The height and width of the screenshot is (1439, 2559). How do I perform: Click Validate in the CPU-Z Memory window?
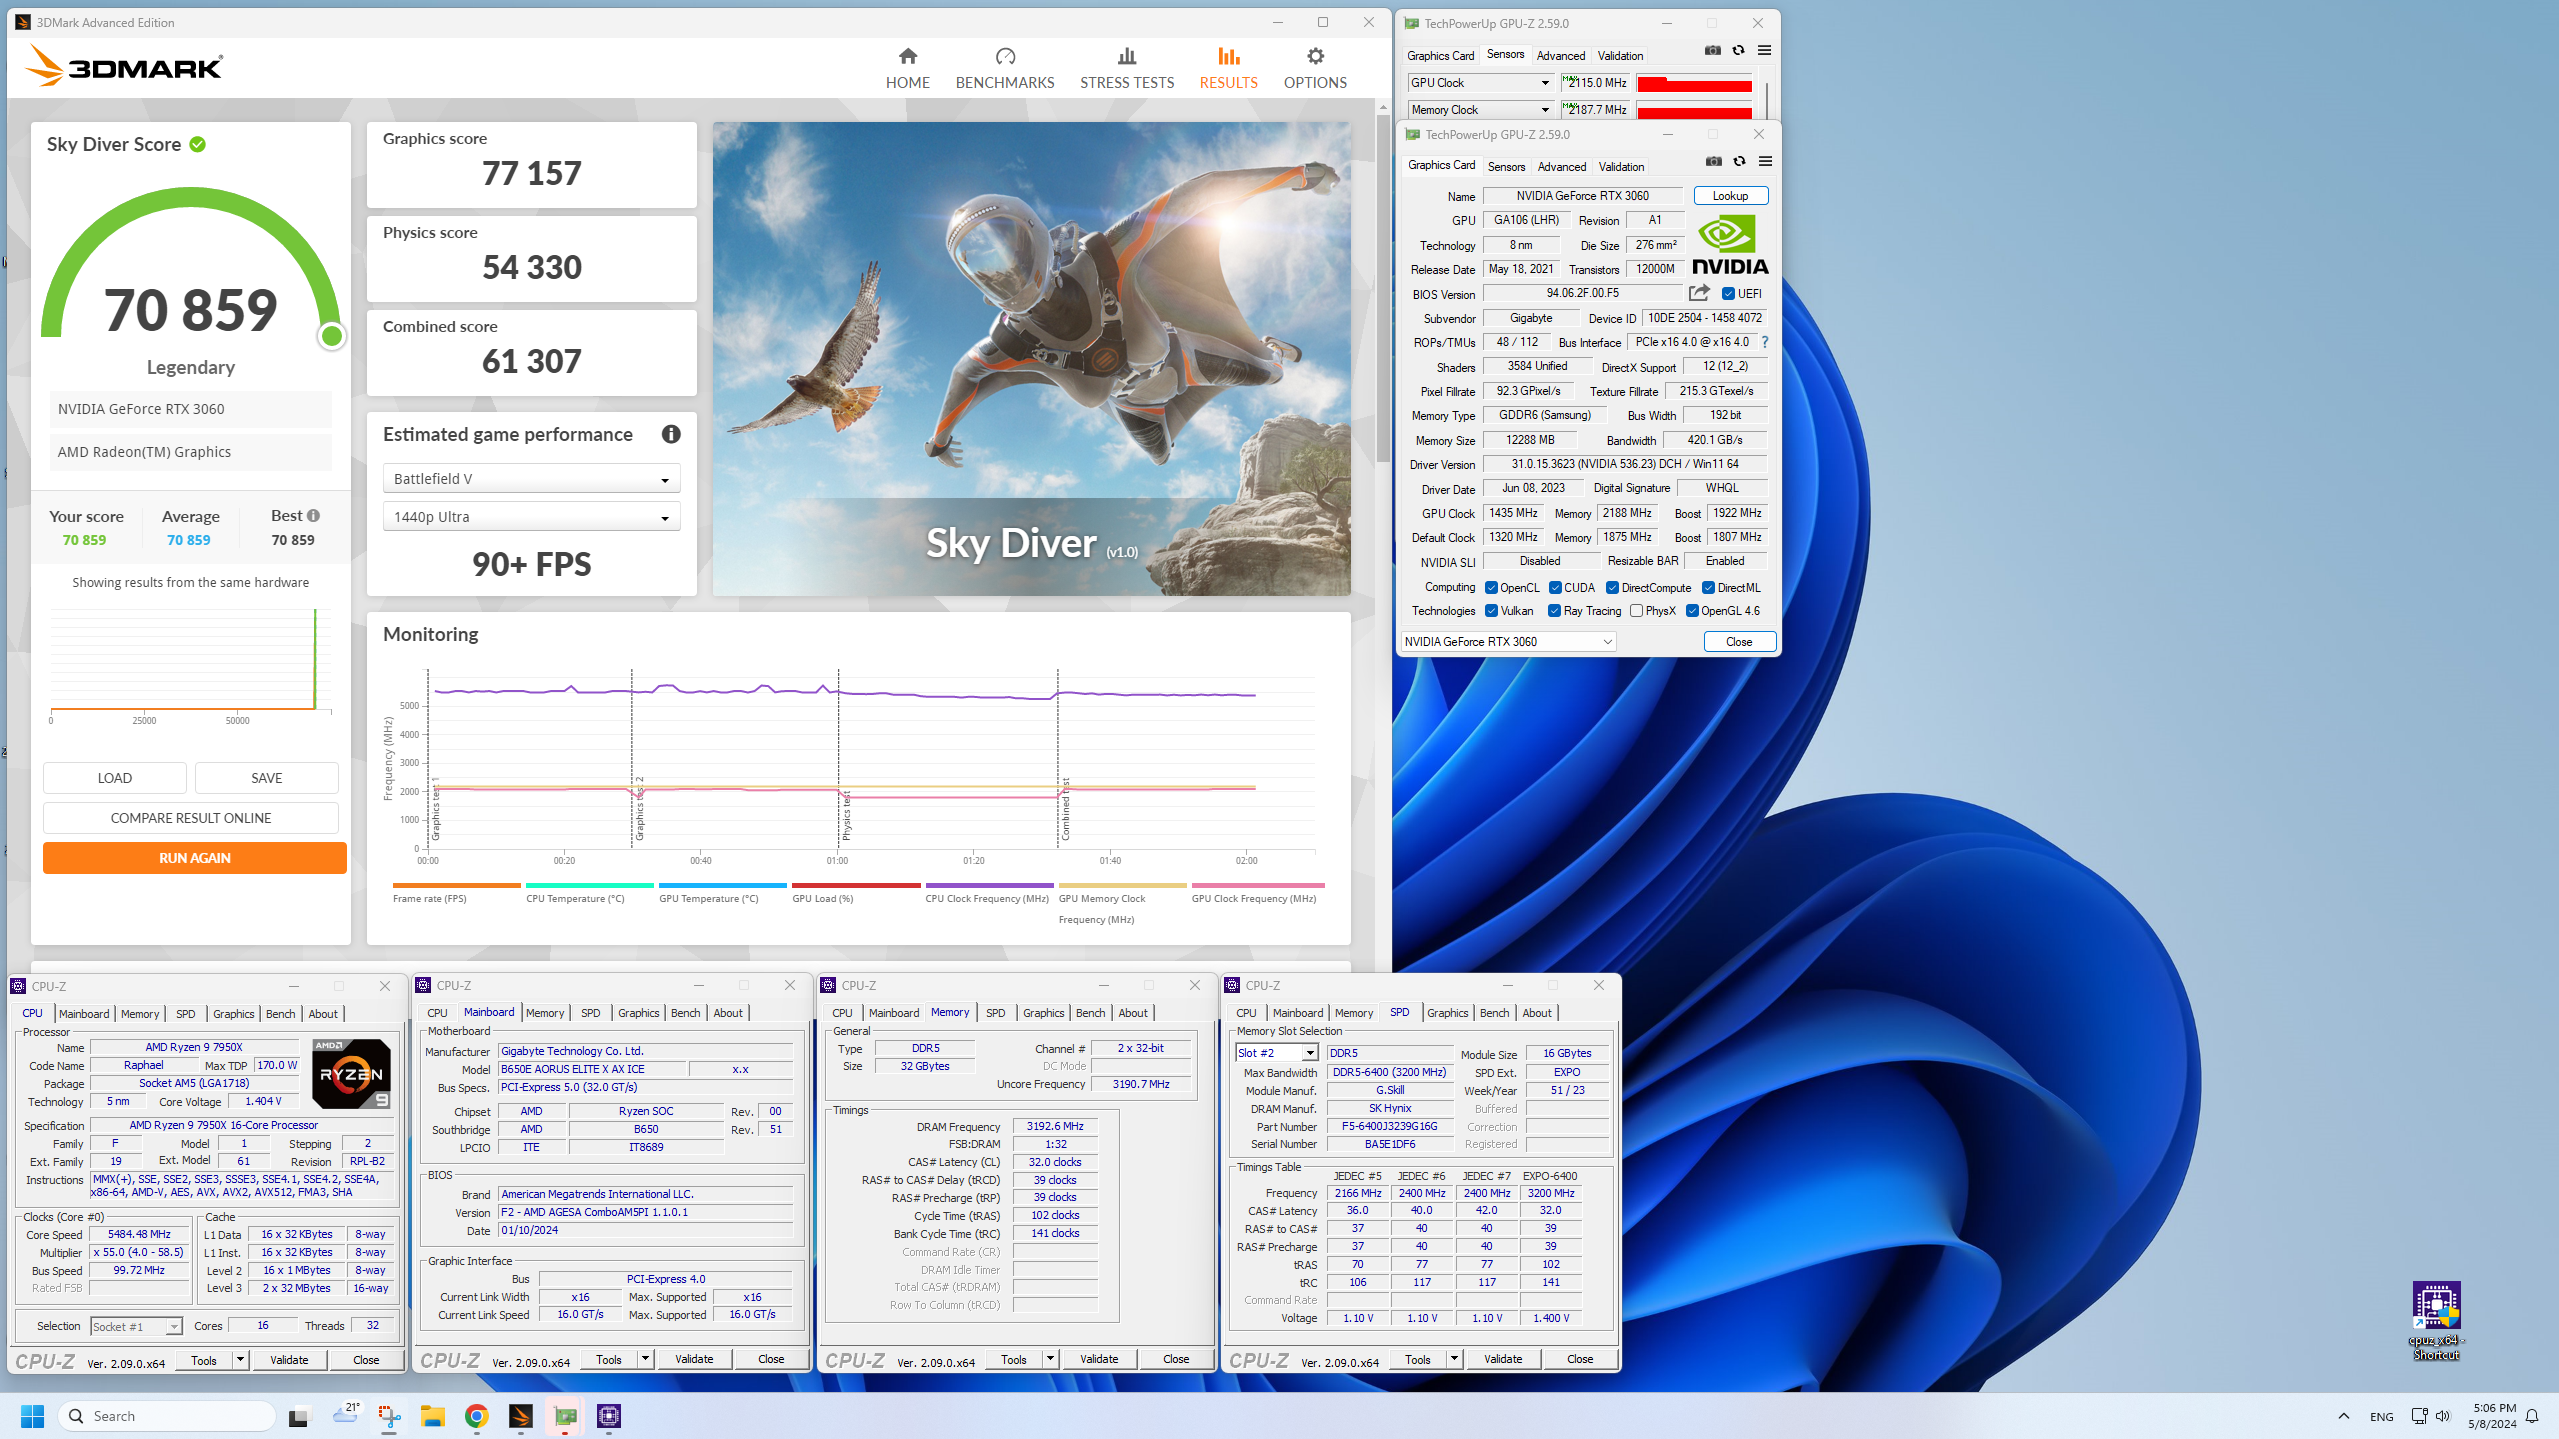pos(1098,1359)
